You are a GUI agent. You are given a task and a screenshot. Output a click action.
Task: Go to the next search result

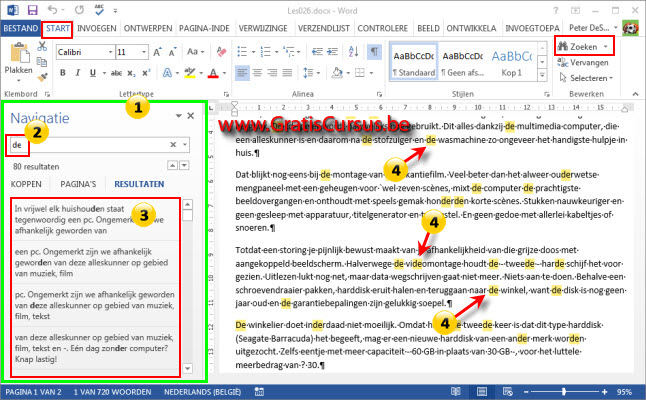[184, 166]
